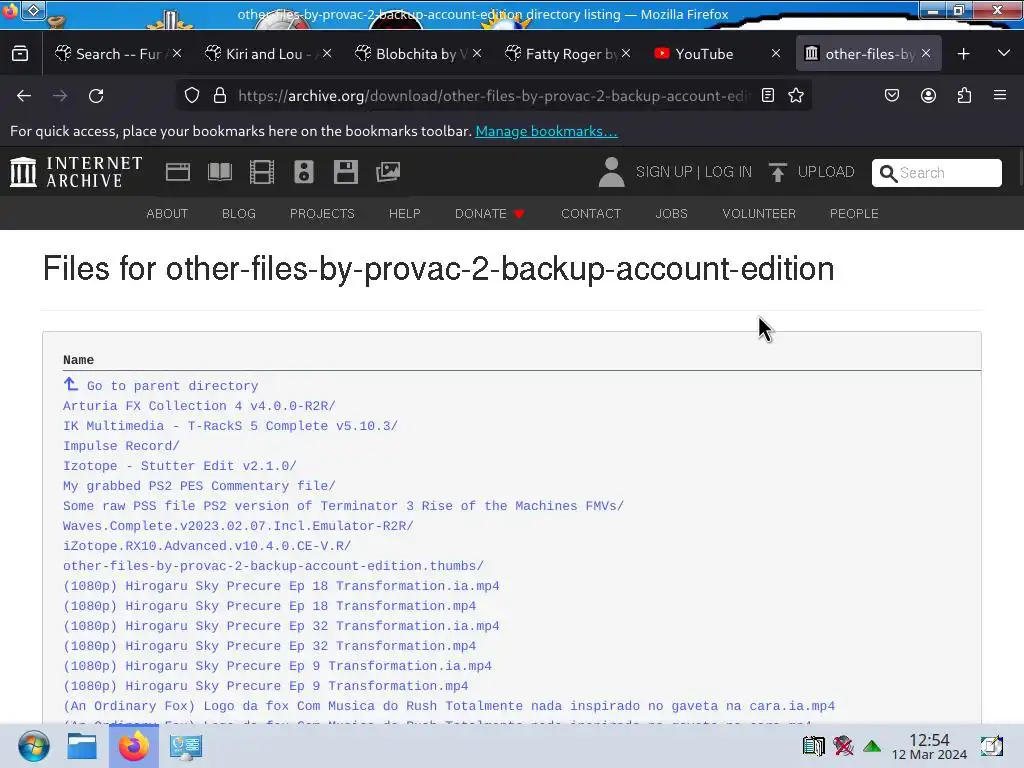Click the address bar URL field
1024x768 pixels.
[494, 95]
